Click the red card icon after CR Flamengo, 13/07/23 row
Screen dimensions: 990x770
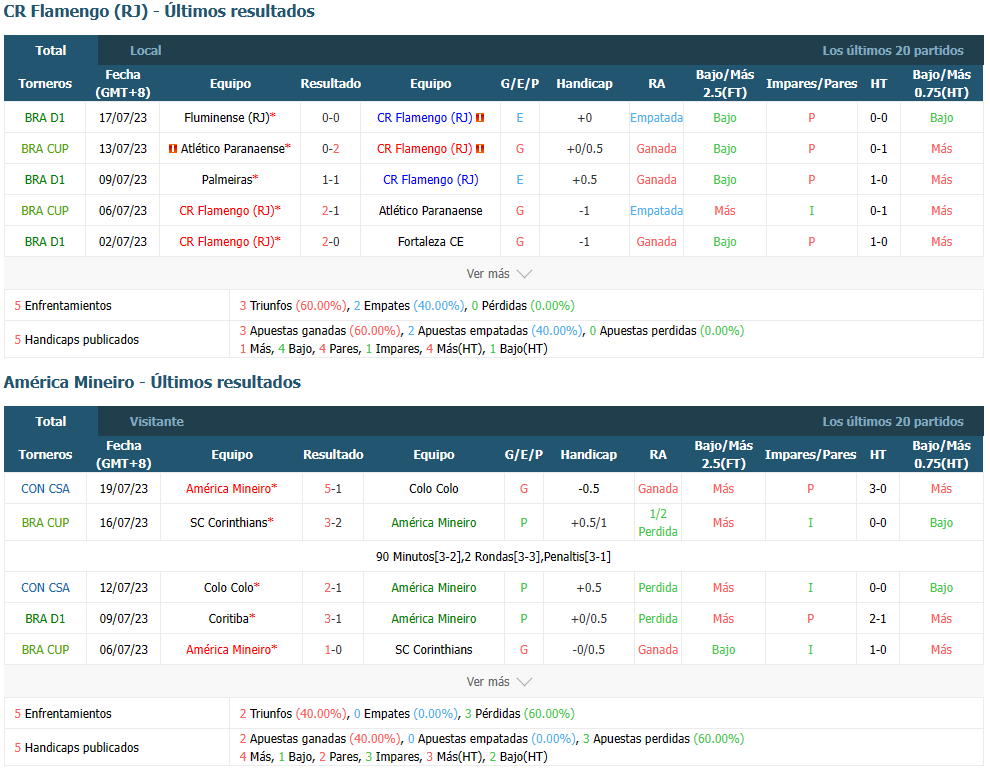pos(480,148)
